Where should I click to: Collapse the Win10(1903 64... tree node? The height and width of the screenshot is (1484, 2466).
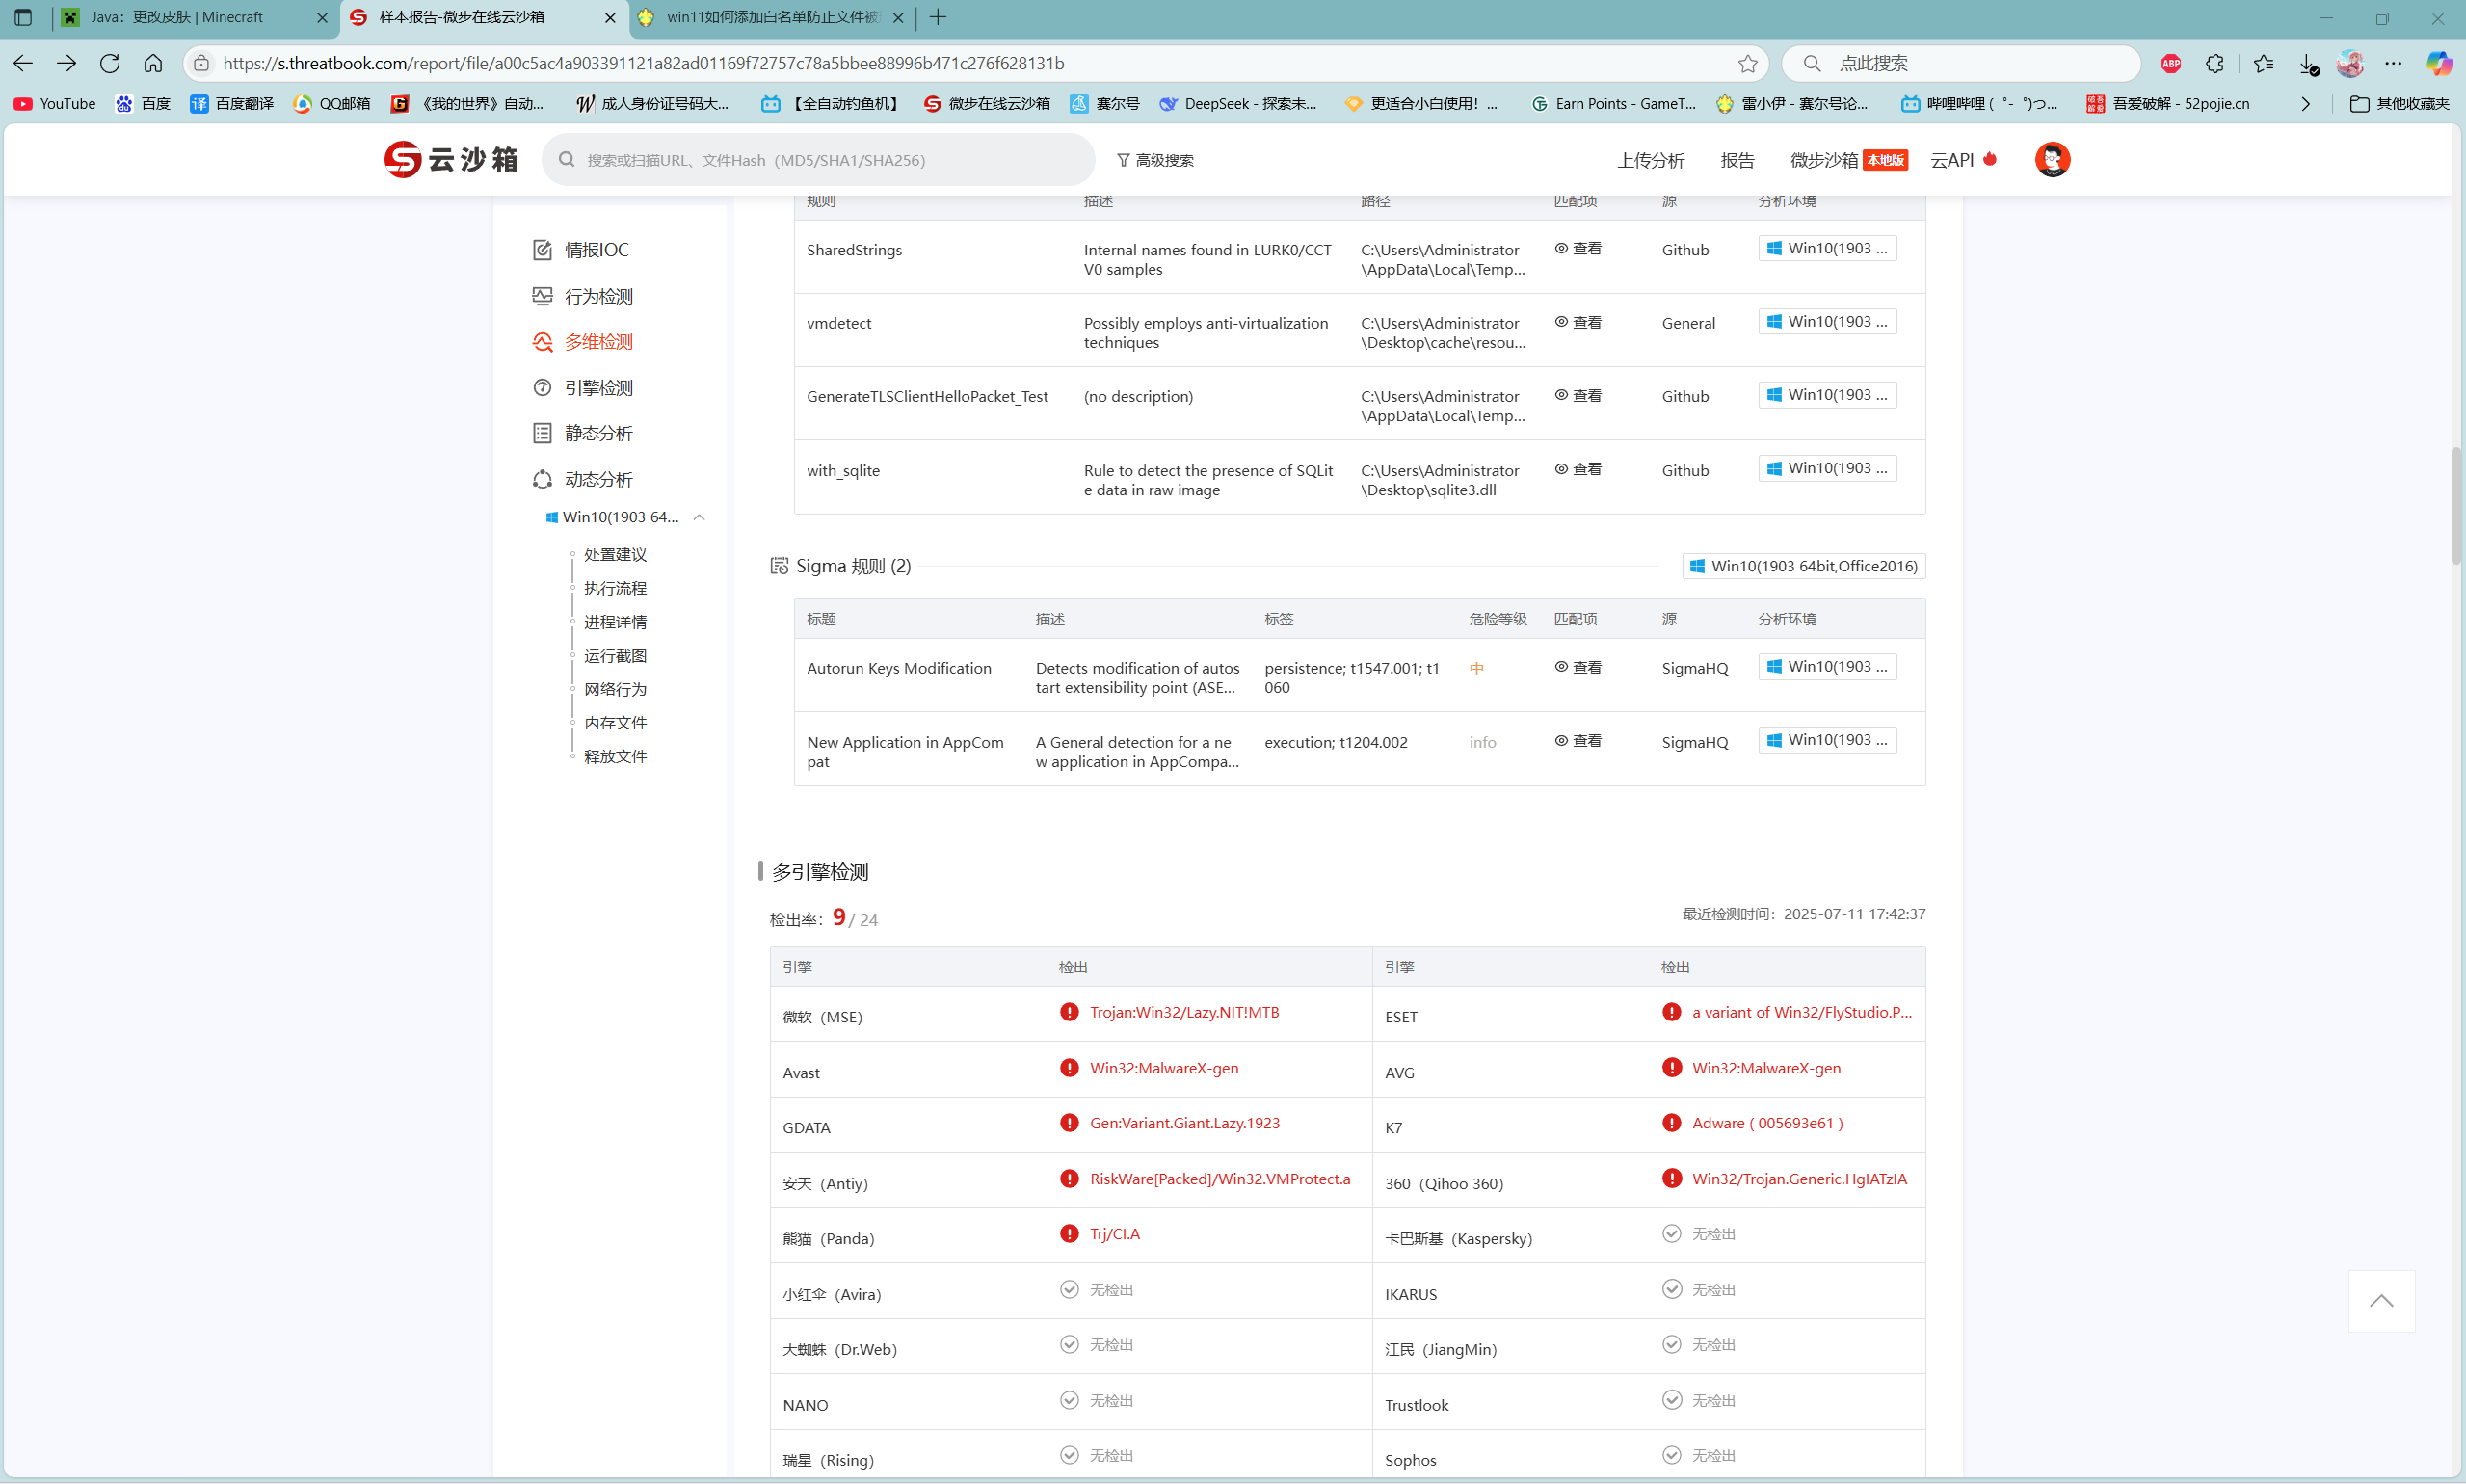(699, 517)
